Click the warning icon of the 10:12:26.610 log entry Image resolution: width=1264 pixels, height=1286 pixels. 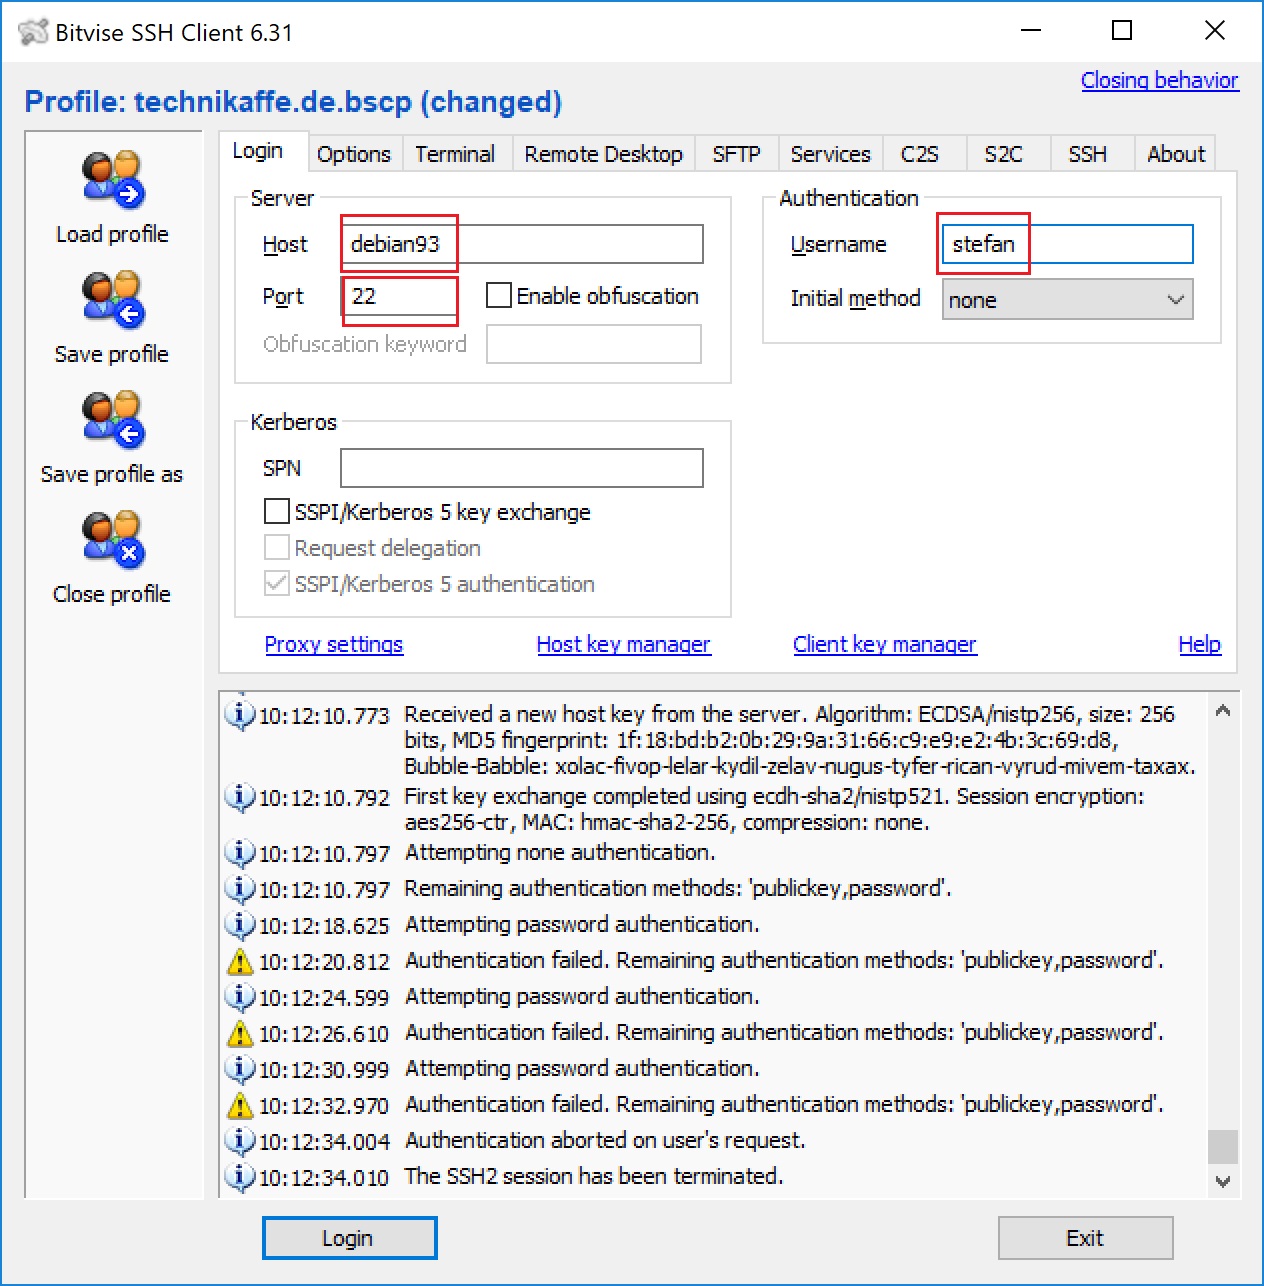coord(240,1034)
